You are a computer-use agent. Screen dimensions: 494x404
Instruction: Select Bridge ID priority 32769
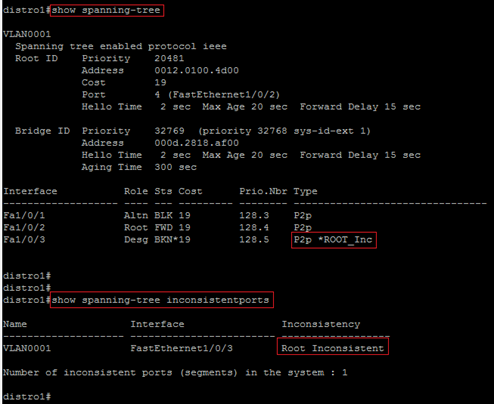click(169, 131)
